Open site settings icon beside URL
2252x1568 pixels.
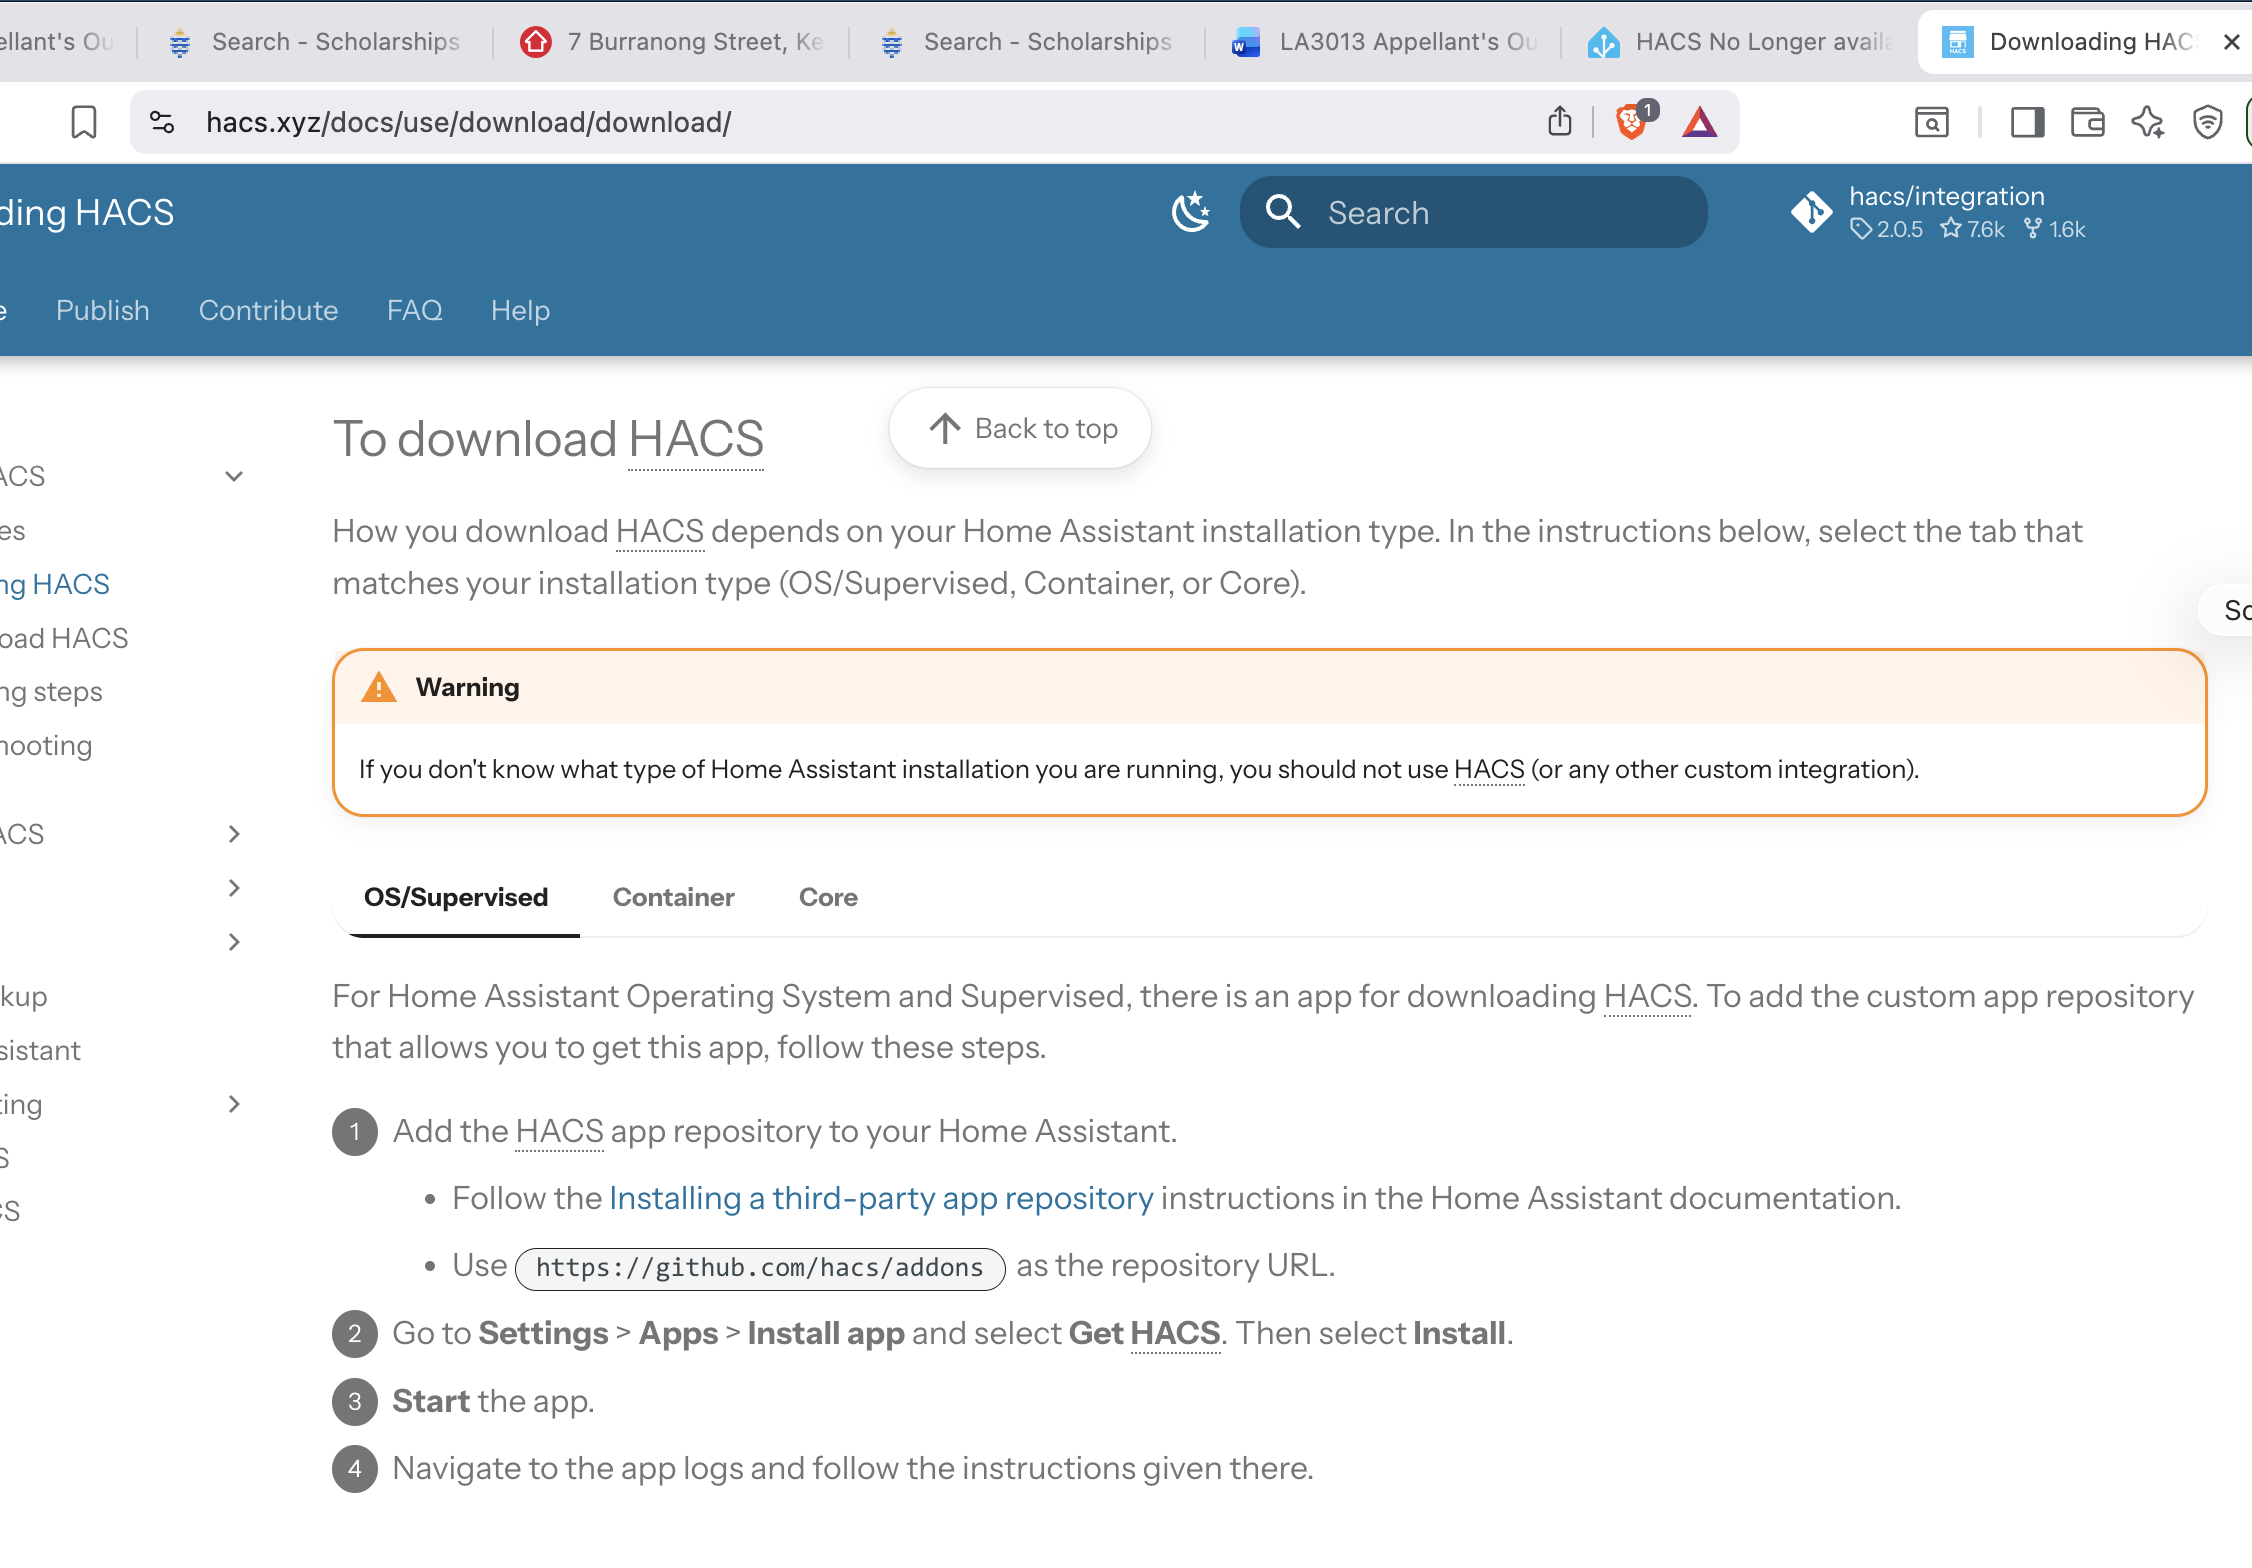162,122
